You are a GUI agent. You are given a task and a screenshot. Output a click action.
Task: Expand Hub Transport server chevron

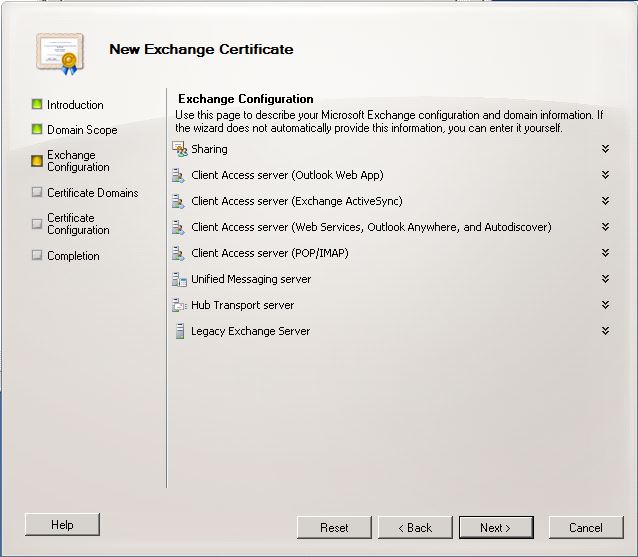(605, 305)
